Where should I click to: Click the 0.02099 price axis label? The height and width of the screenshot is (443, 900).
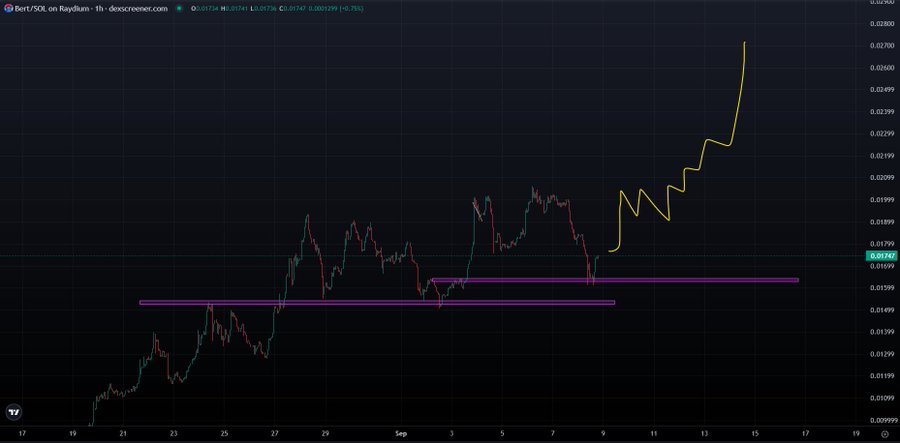883,177
